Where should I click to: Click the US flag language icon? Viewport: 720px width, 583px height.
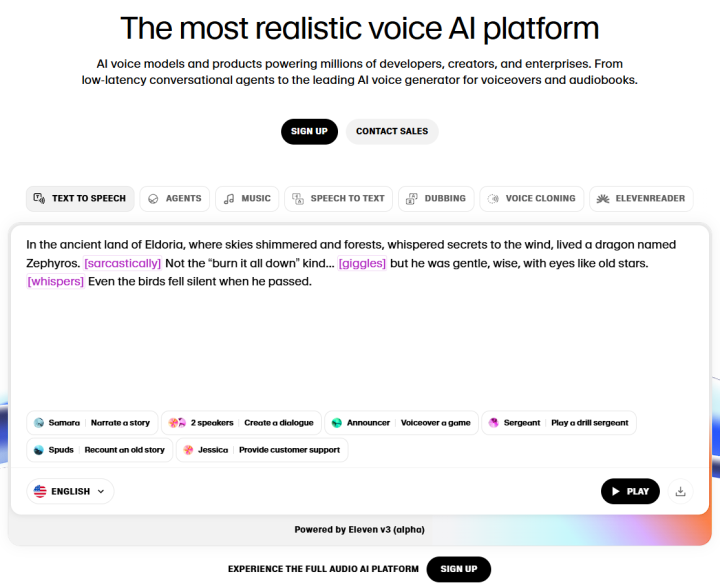pos(40,491)
